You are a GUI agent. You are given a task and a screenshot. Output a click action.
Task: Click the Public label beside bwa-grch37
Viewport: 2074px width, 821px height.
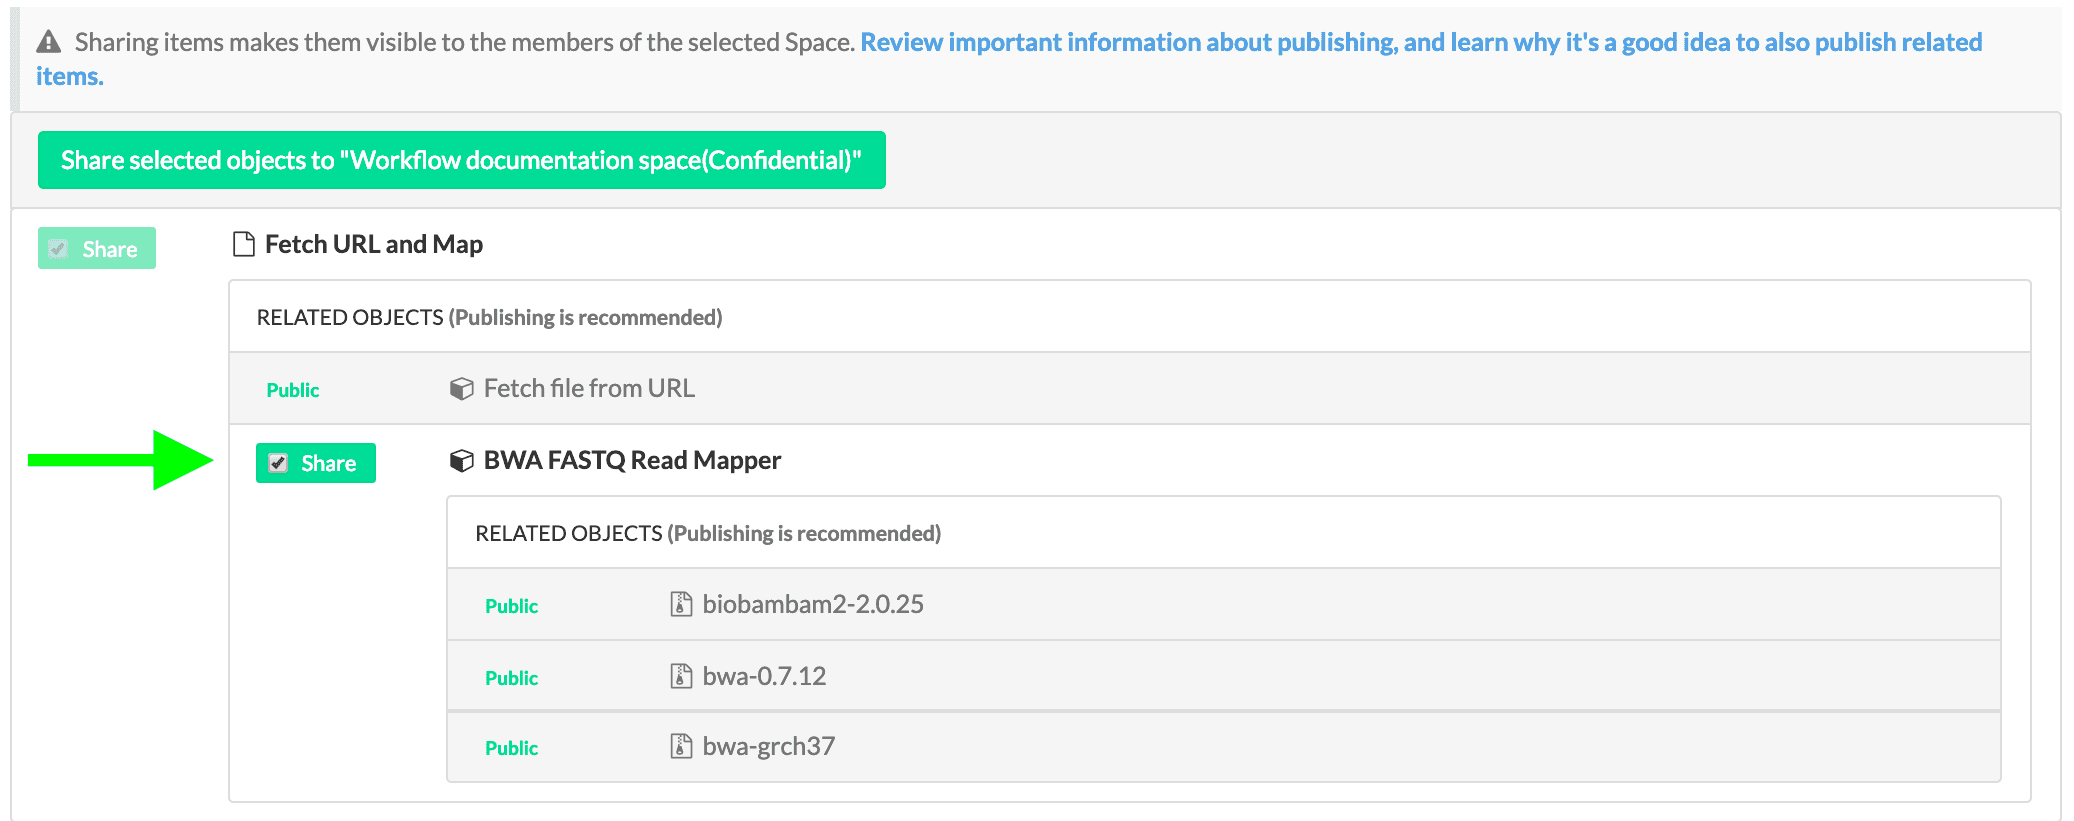tap(511, 748)
